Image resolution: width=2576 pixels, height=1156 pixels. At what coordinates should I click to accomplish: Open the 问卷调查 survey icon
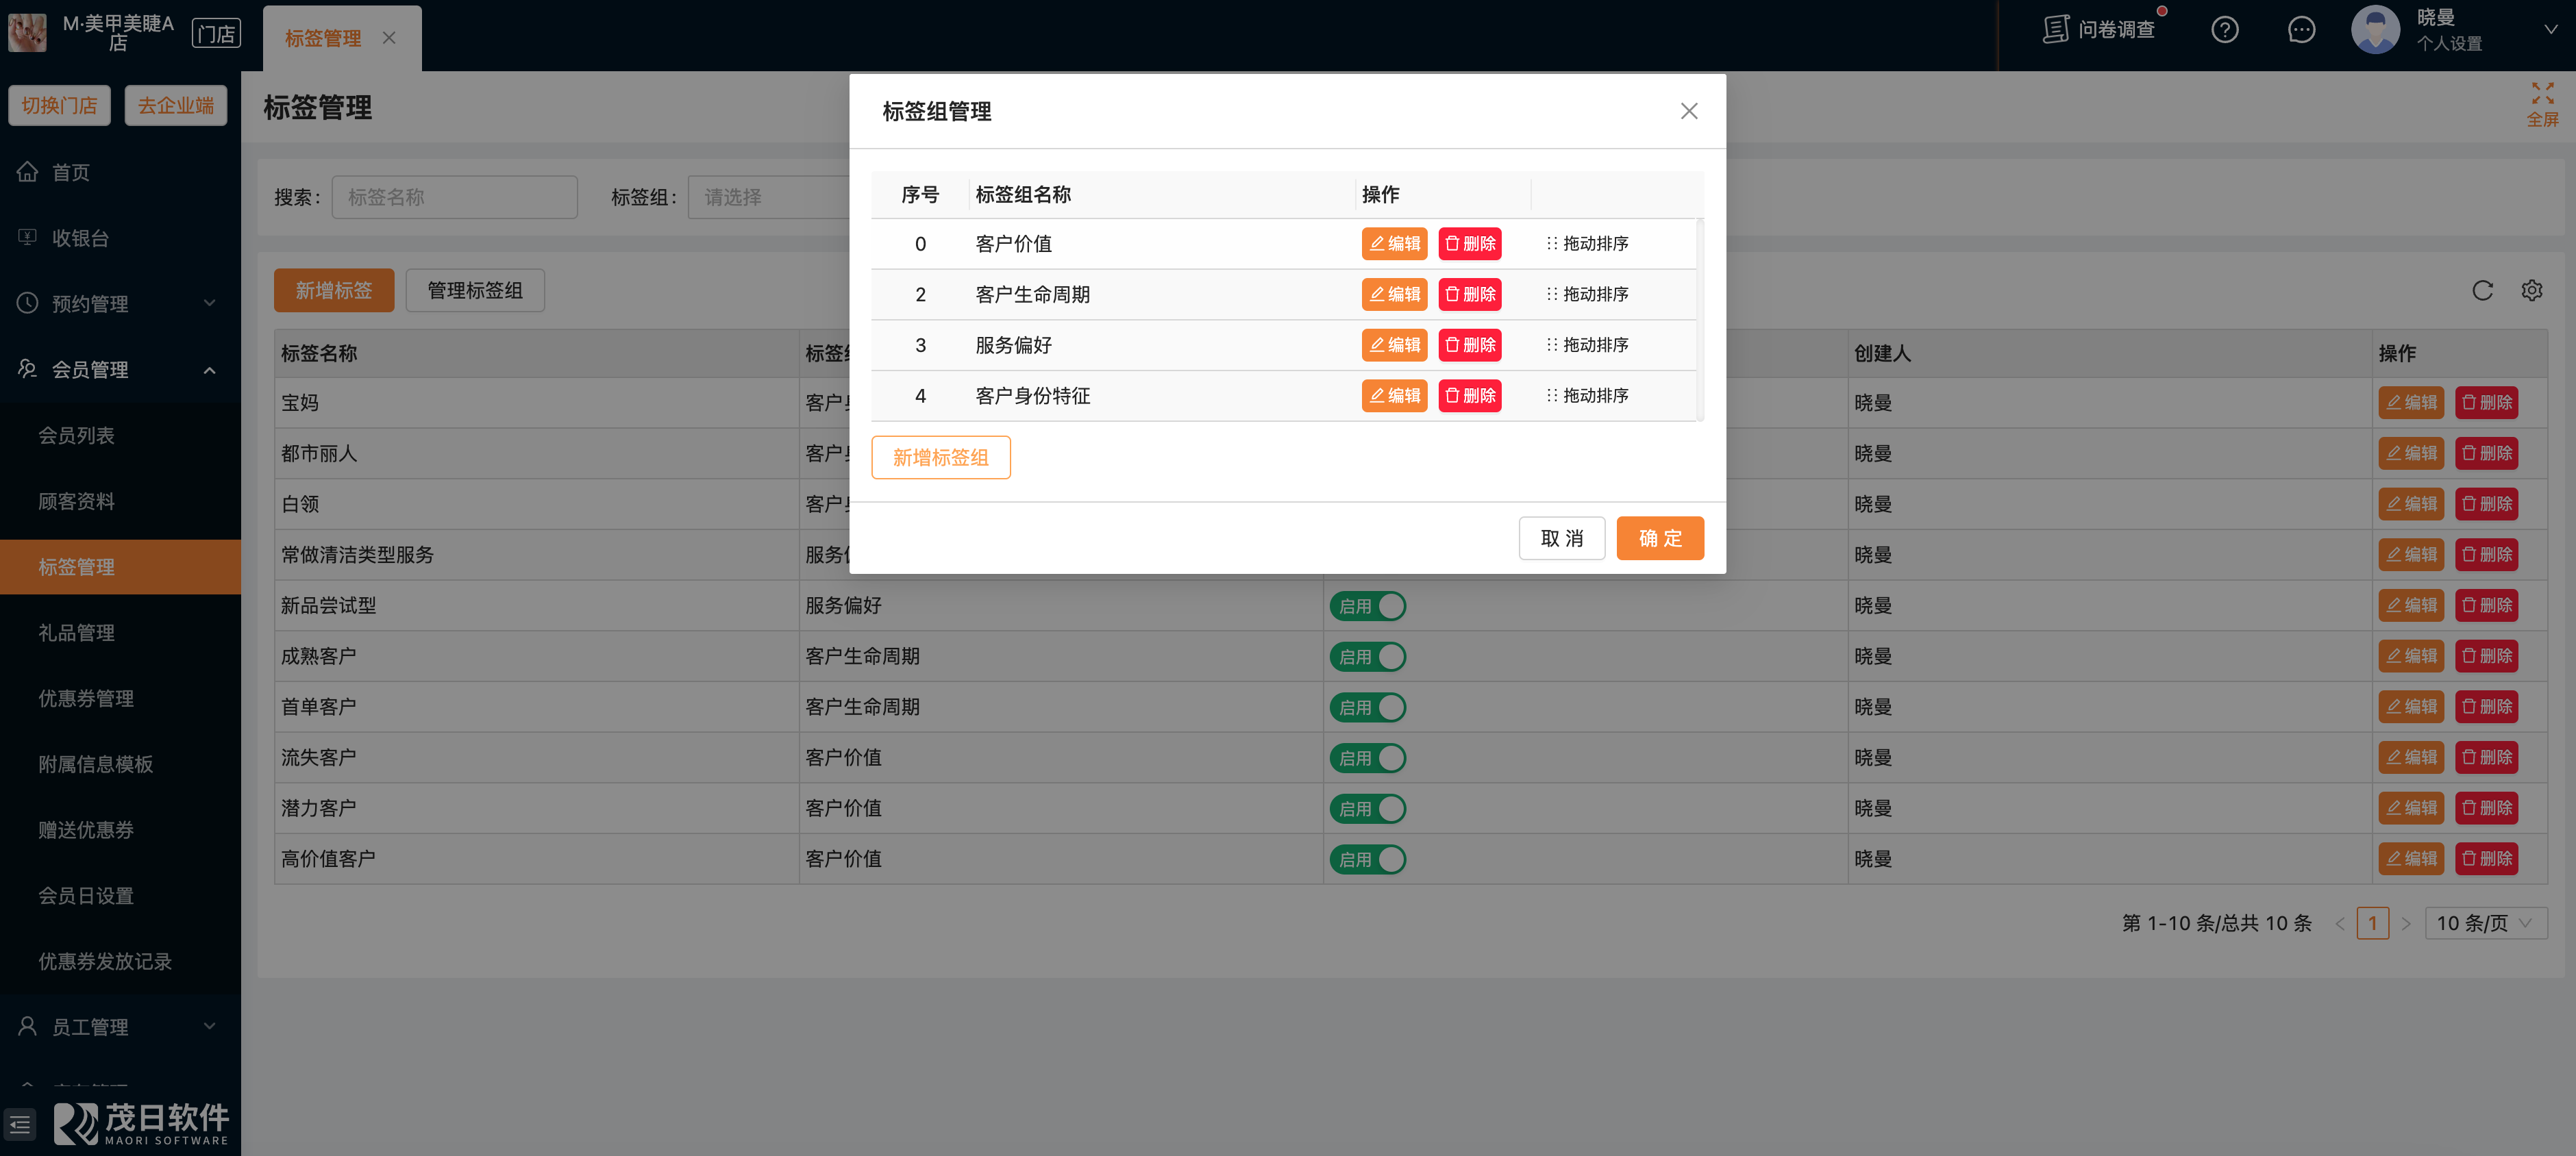click(2055, 30)
